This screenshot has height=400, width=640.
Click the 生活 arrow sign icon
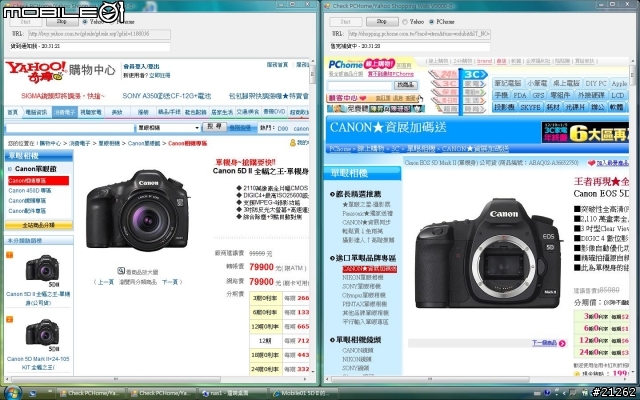click(x=473, y=100)
